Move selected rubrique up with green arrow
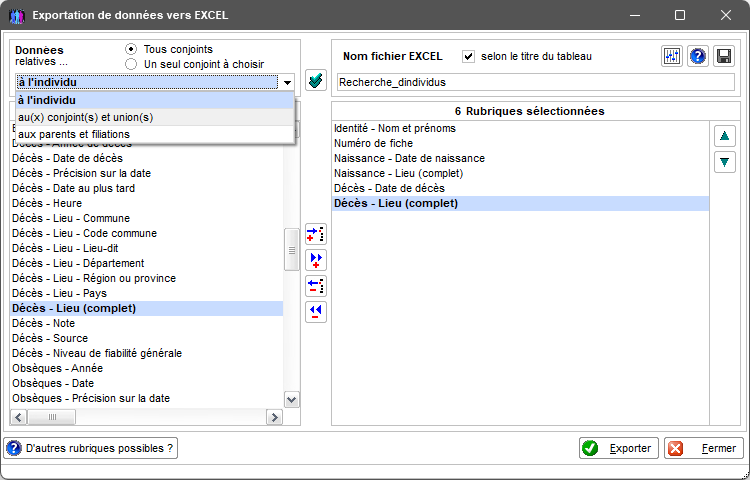This screenshot has width=750, height=480. [x=724, y=136]
